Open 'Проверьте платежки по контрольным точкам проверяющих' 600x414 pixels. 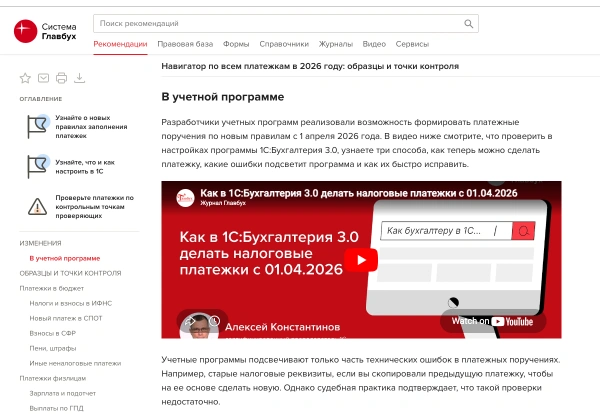tap(95, 207)
